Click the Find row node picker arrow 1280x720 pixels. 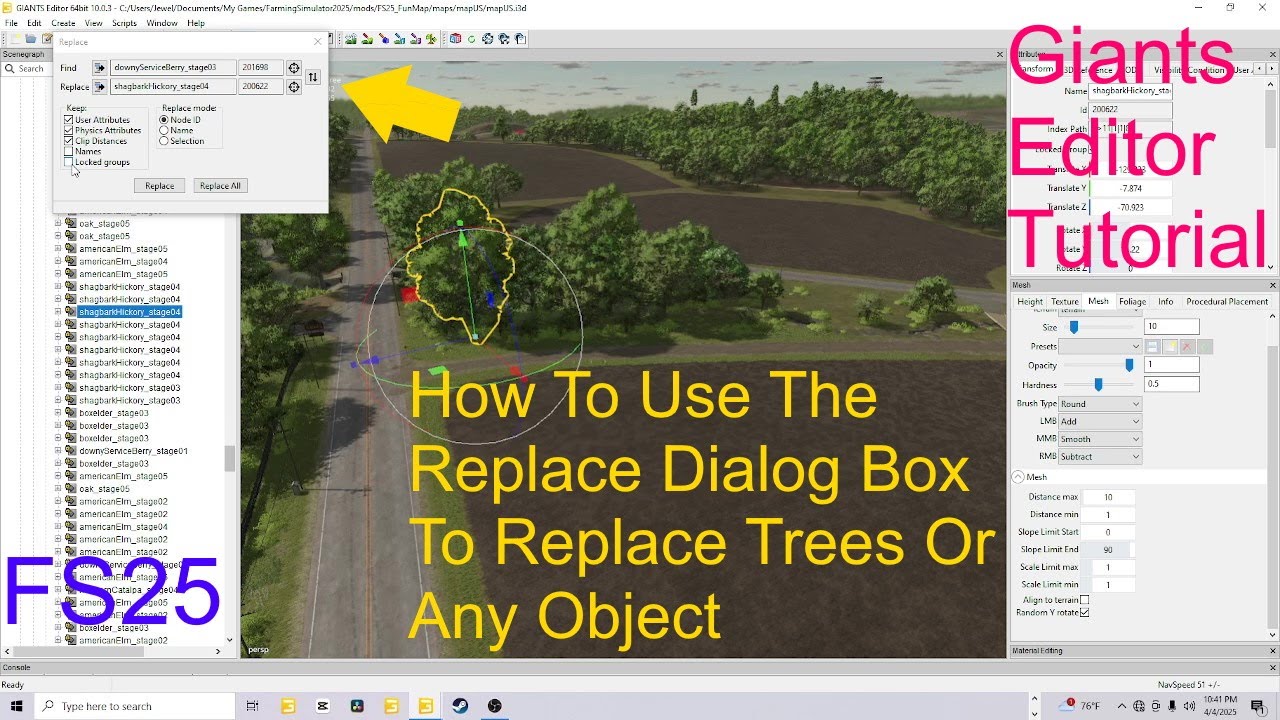point(99,68)
